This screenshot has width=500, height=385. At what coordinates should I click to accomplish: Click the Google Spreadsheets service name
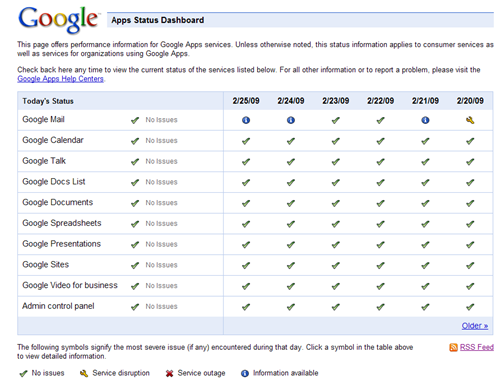pos(62,223)
